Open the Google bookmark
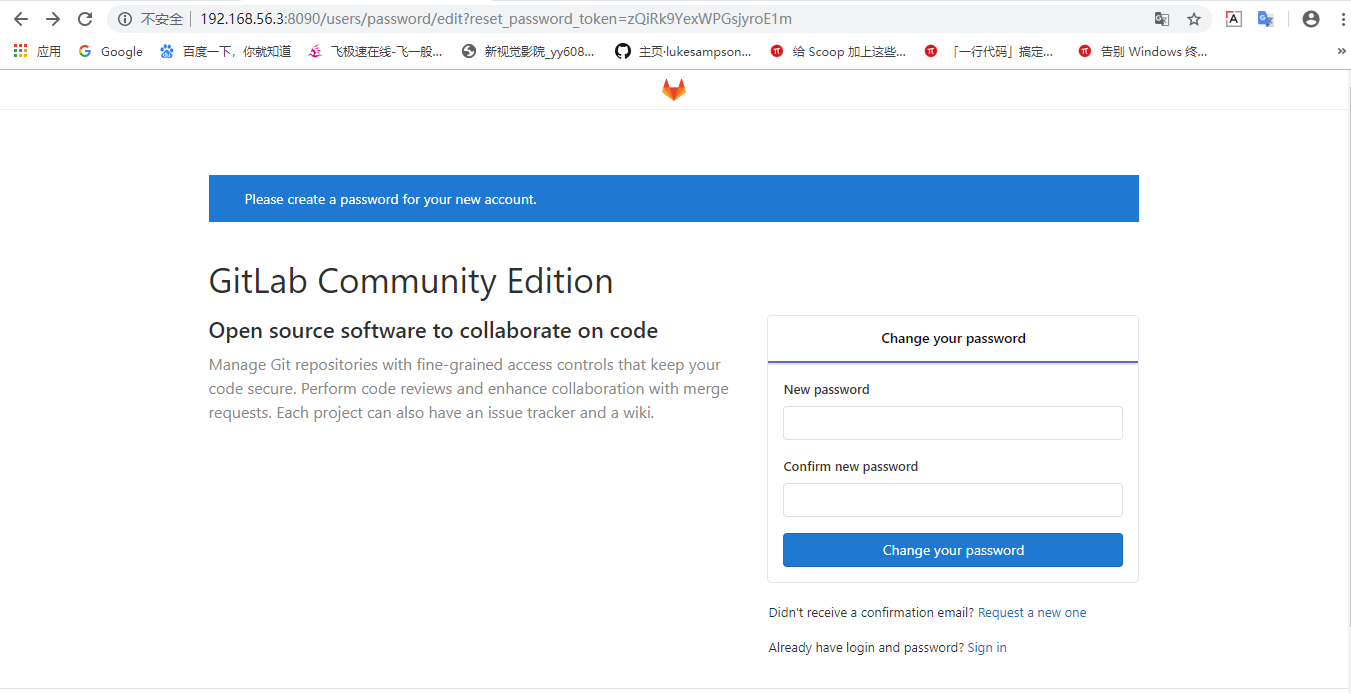The width and height of the screenshot is (1351, 694). pos(111,51)
